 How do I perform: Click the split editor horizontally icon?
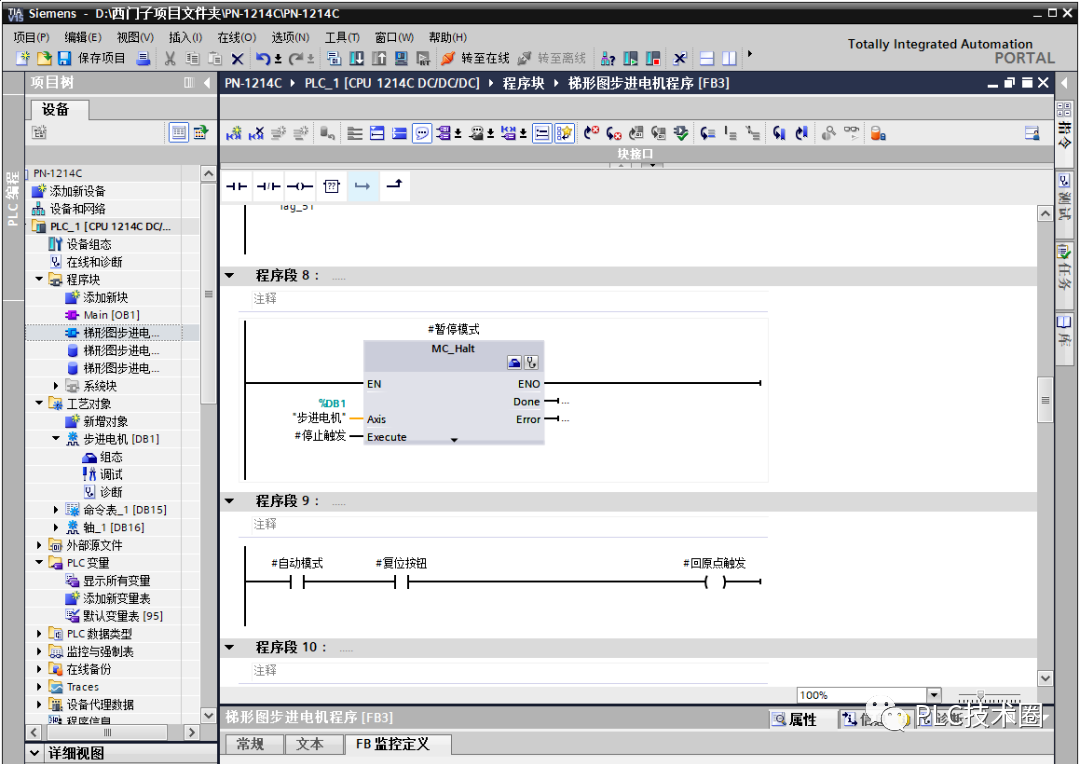pyautogui.click(x=707, y=59)
